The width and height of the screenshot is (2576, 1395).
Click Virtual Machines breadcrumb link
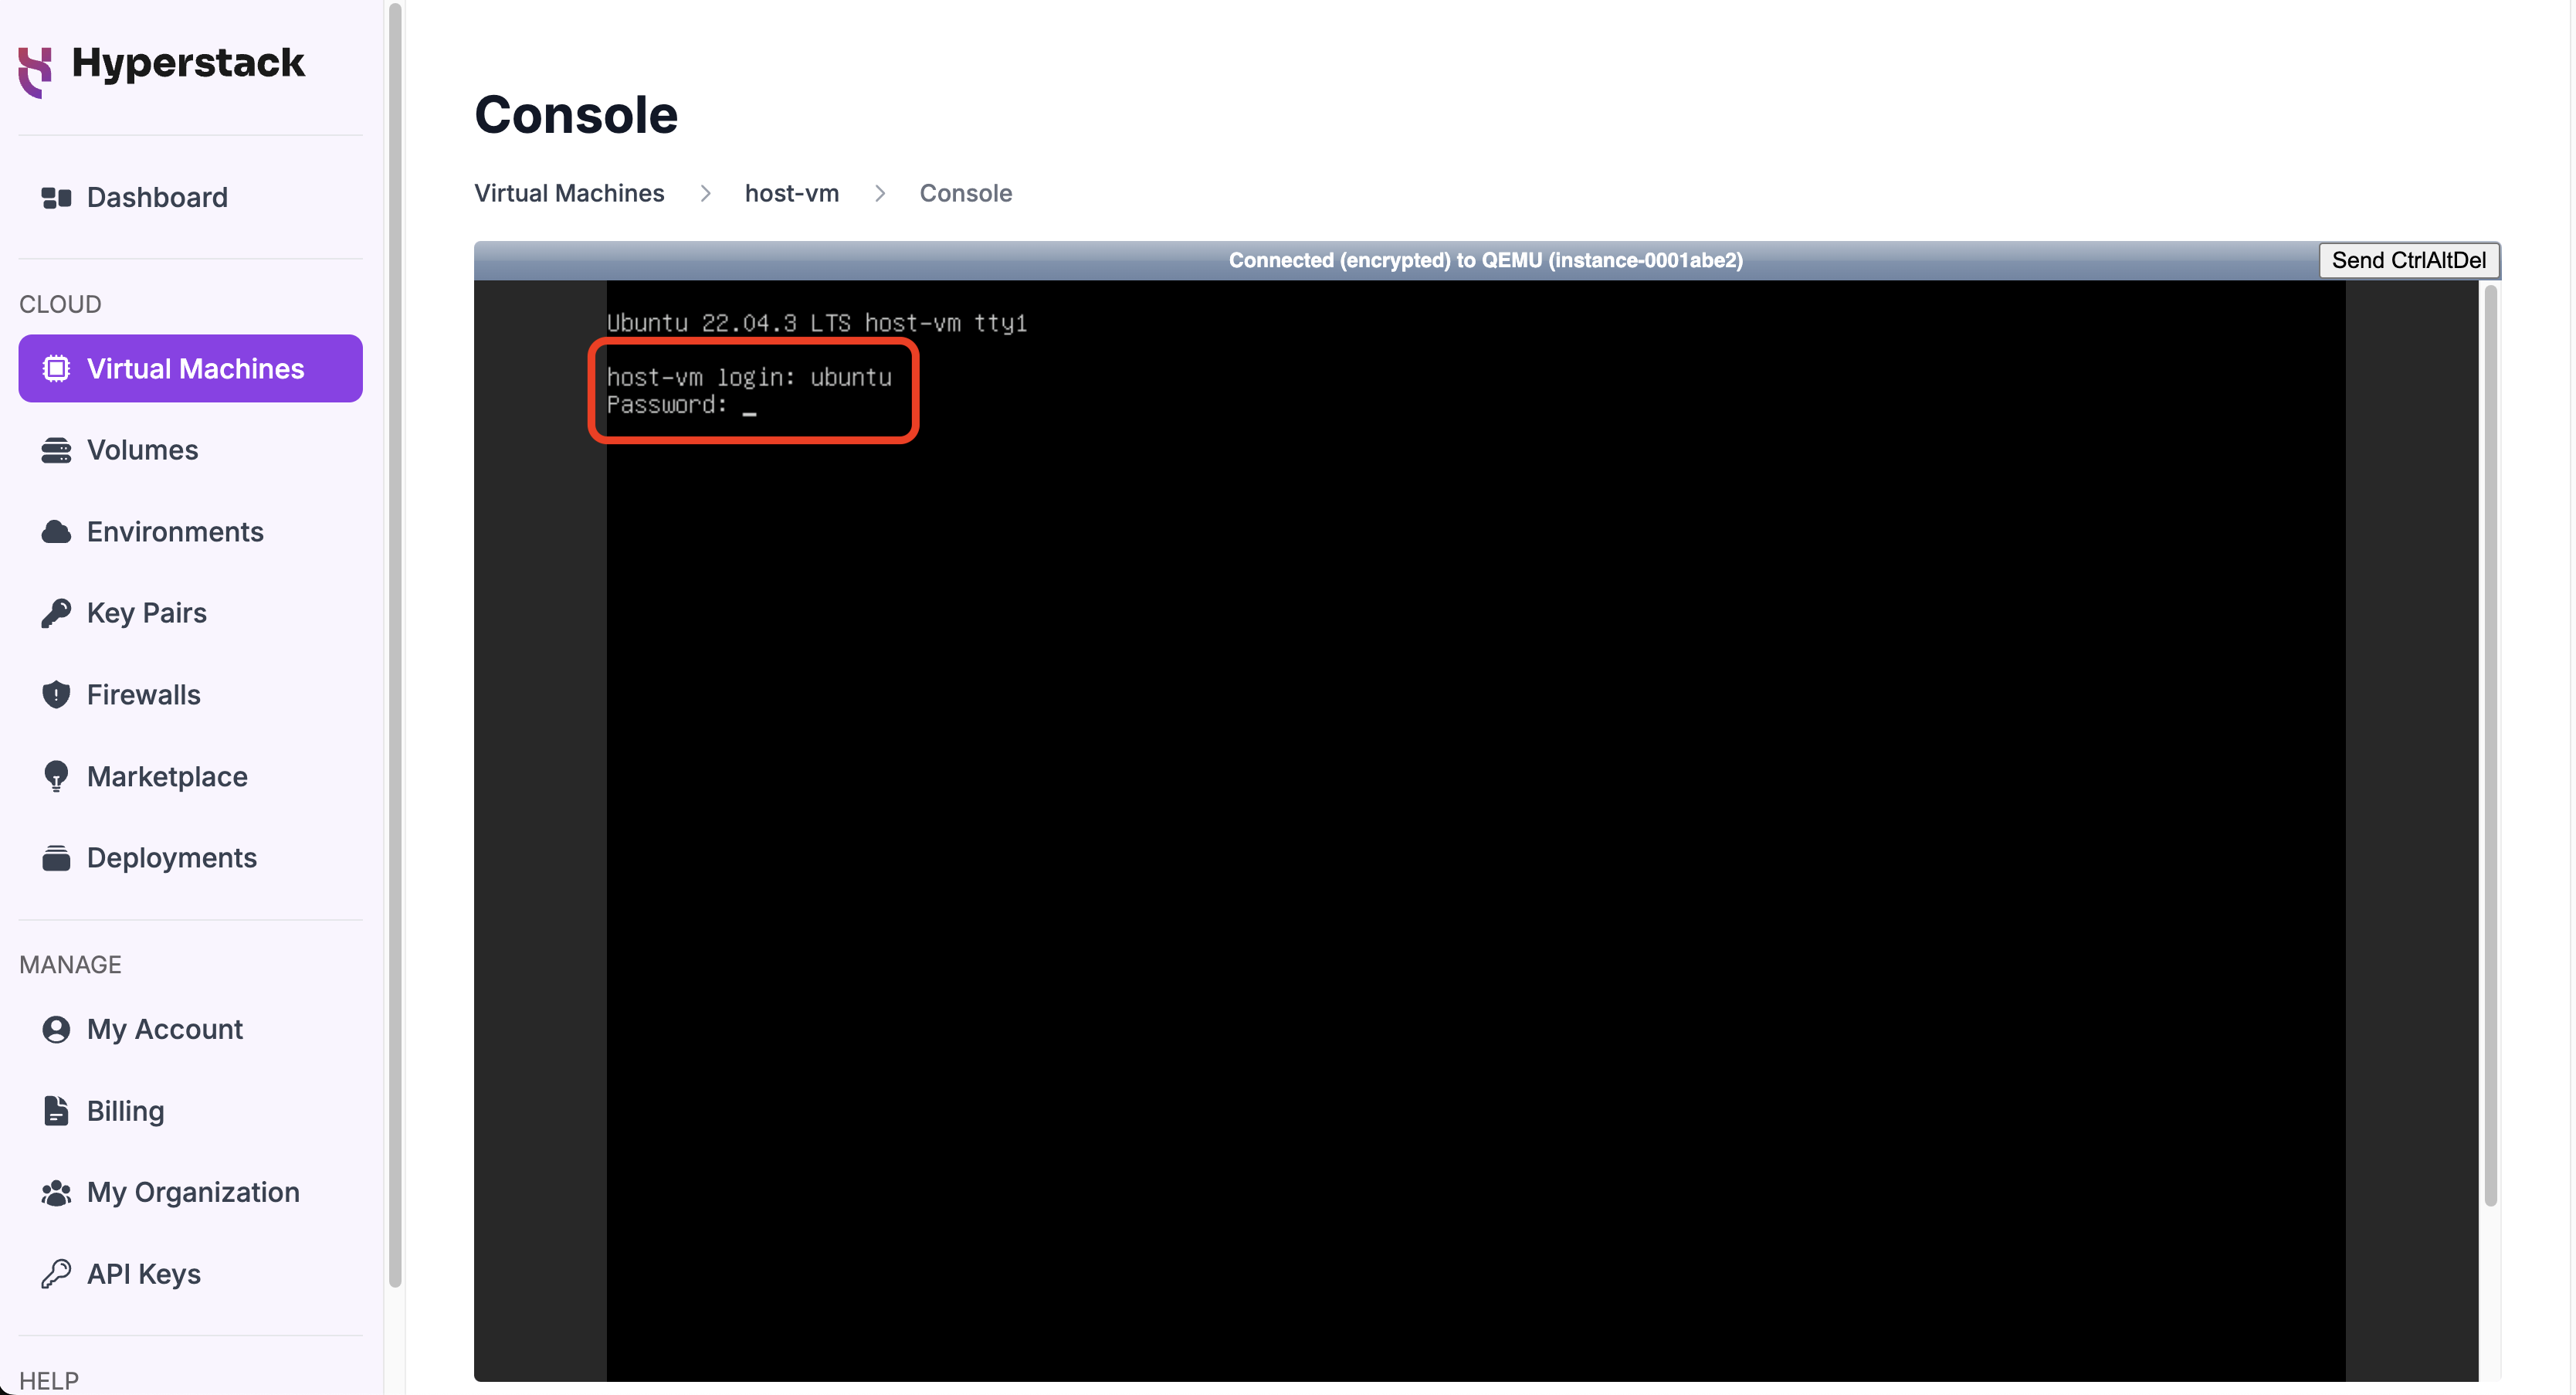569,193
